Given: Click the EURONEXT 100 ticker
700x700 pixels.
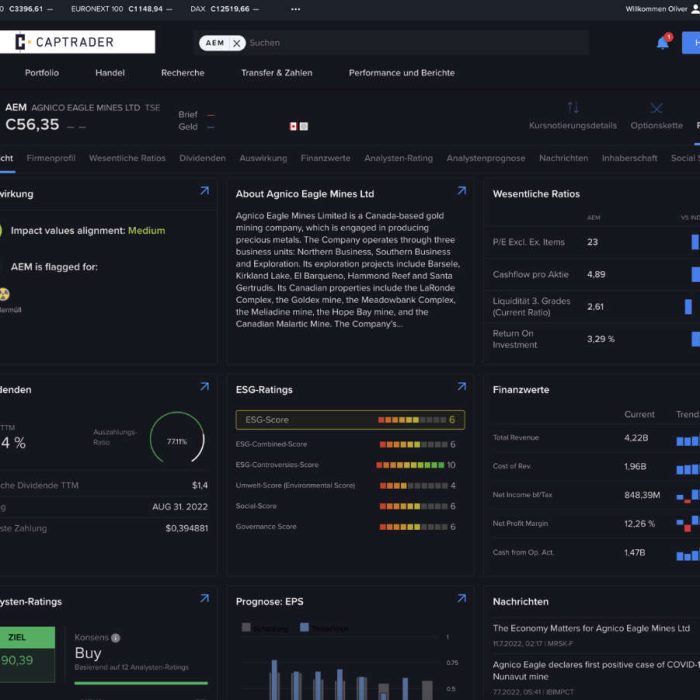Looking at the screenshot, I should (121, 9).
